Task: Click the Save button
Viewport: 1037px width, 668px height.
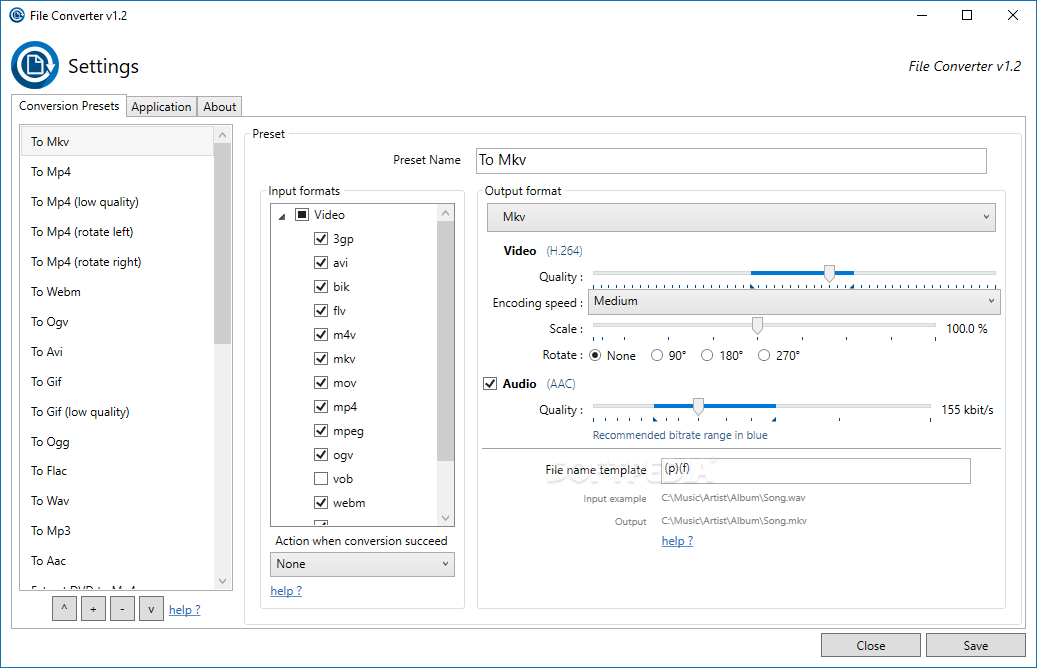Action: pos(975,644)
